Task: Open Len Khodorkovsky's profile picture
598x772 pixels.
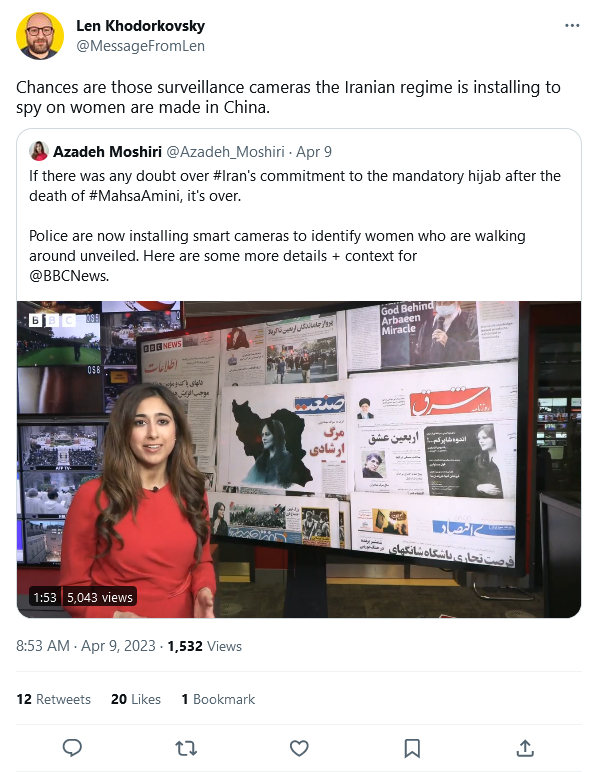Action: (40, 35)
